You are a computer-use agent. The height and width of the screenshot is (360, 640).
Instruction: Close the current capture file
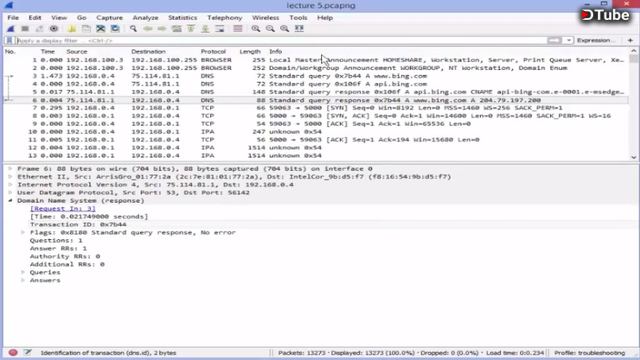[x=100, y=29]
